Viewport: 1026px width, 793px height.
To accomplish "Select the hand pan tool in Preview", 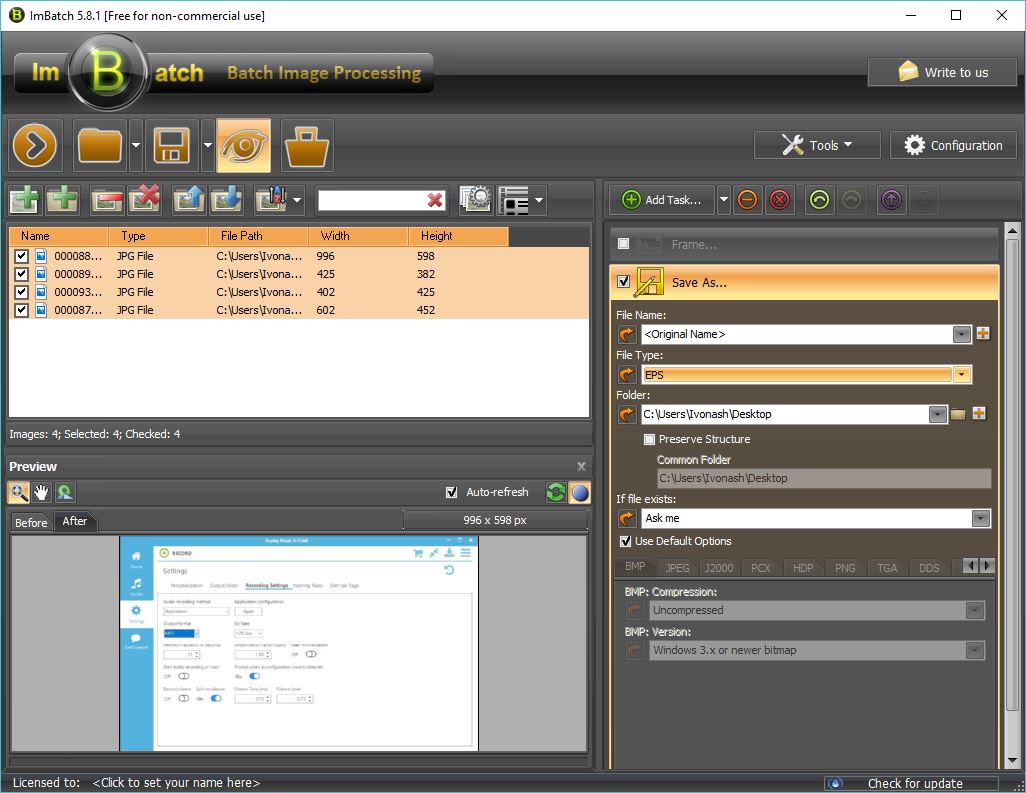I will [x=42, y=492].
